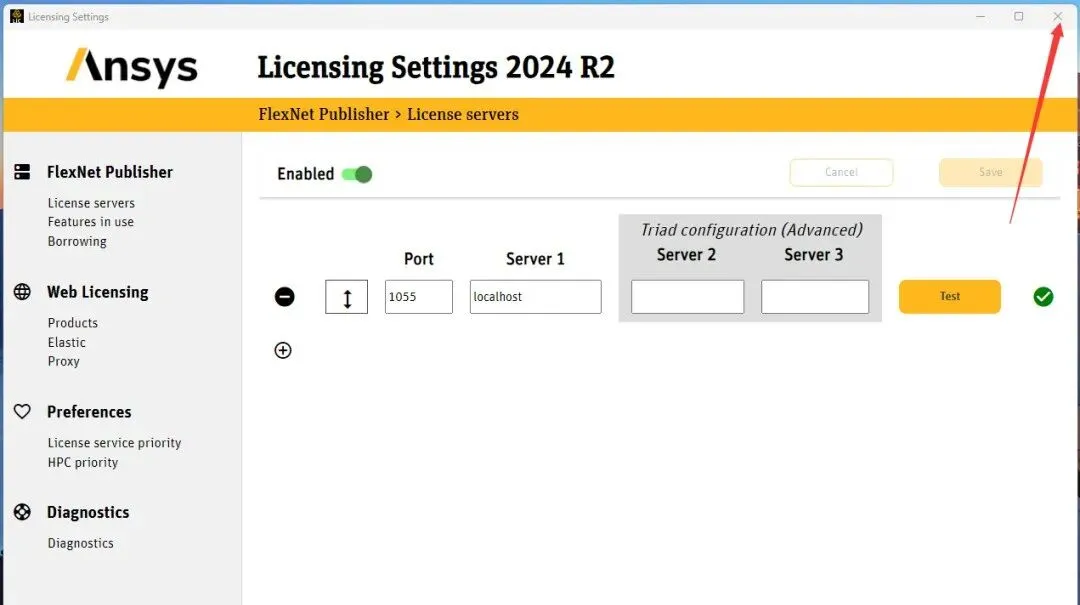Click the green checkmark status icon
1080x605 pixels.
[1043, 297]
